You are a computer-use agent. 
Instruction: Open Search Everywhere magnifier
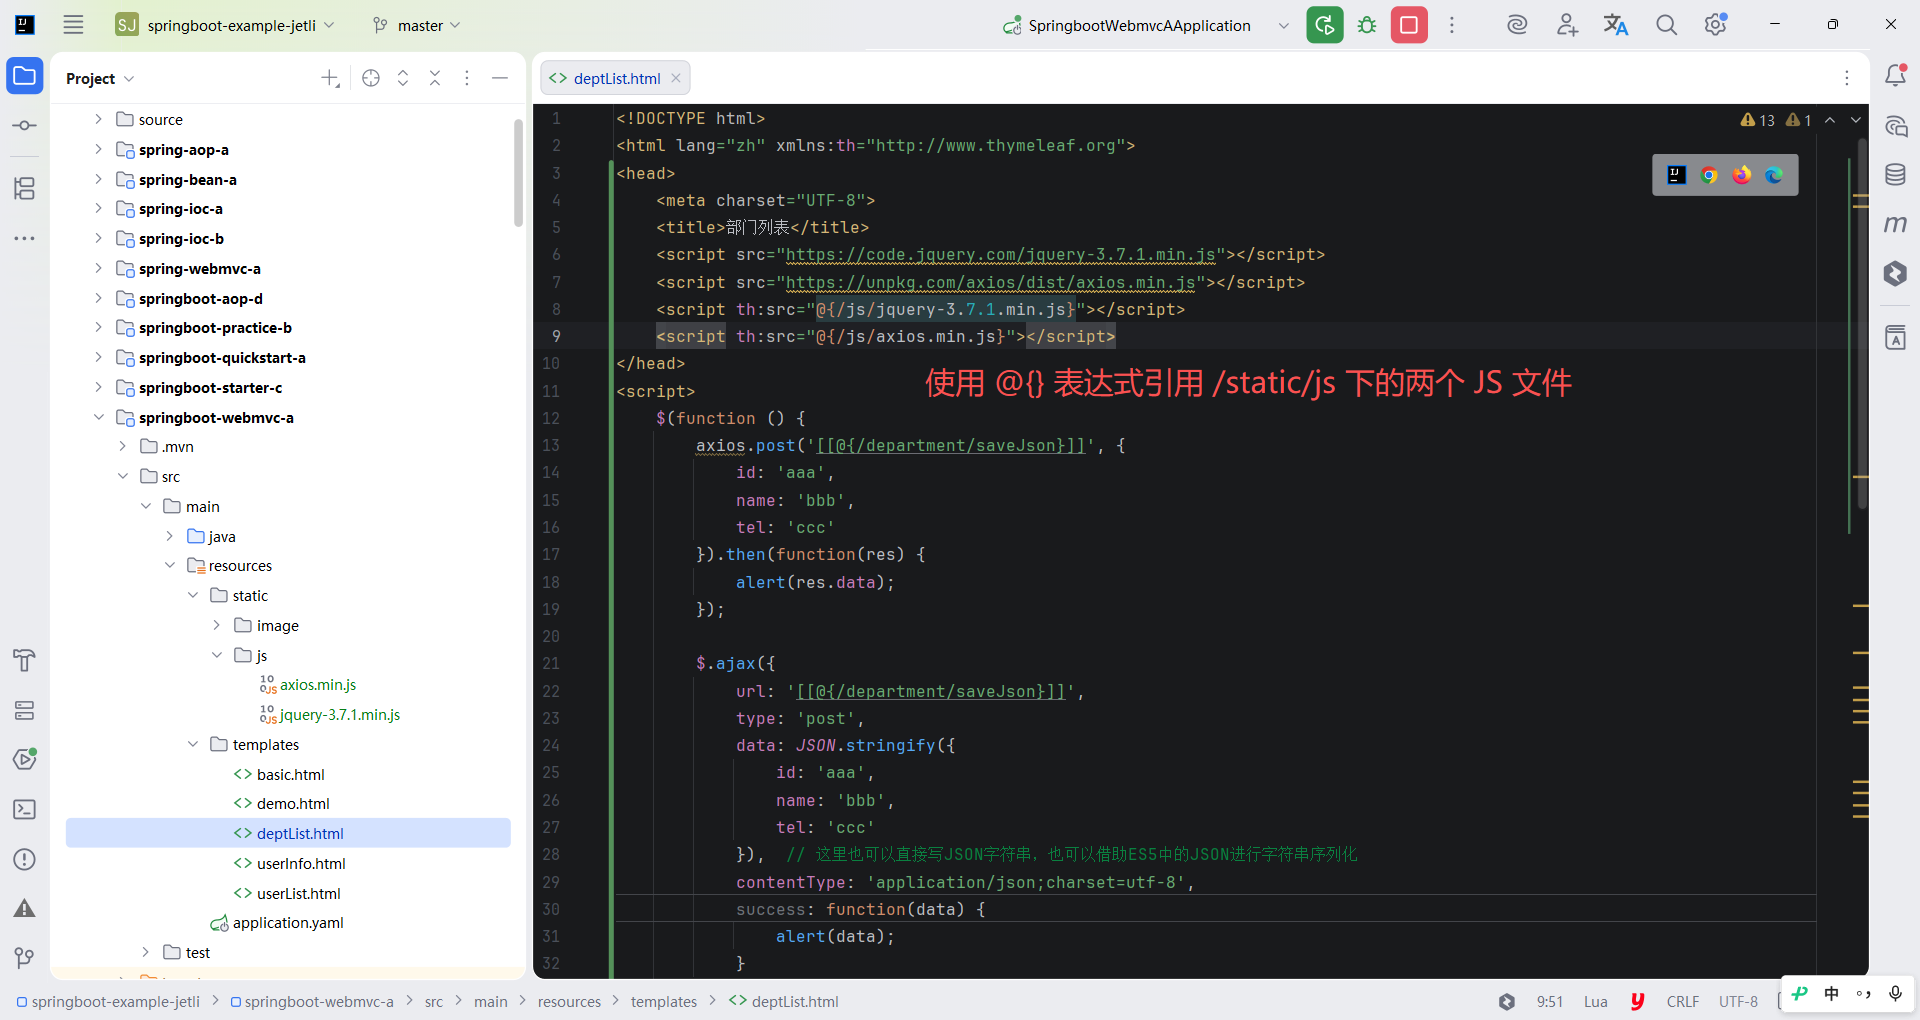[x=1666, y=25]
